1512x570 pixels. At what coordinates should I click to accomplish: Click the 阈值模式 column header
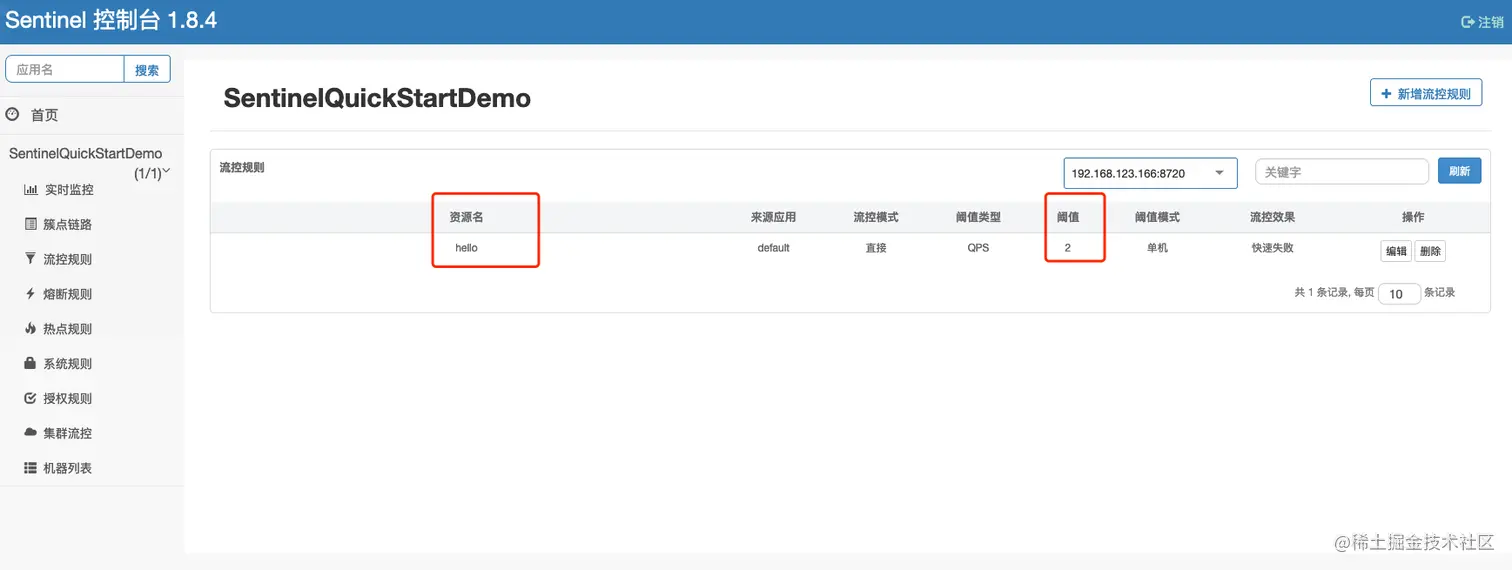click(1157, 217)
